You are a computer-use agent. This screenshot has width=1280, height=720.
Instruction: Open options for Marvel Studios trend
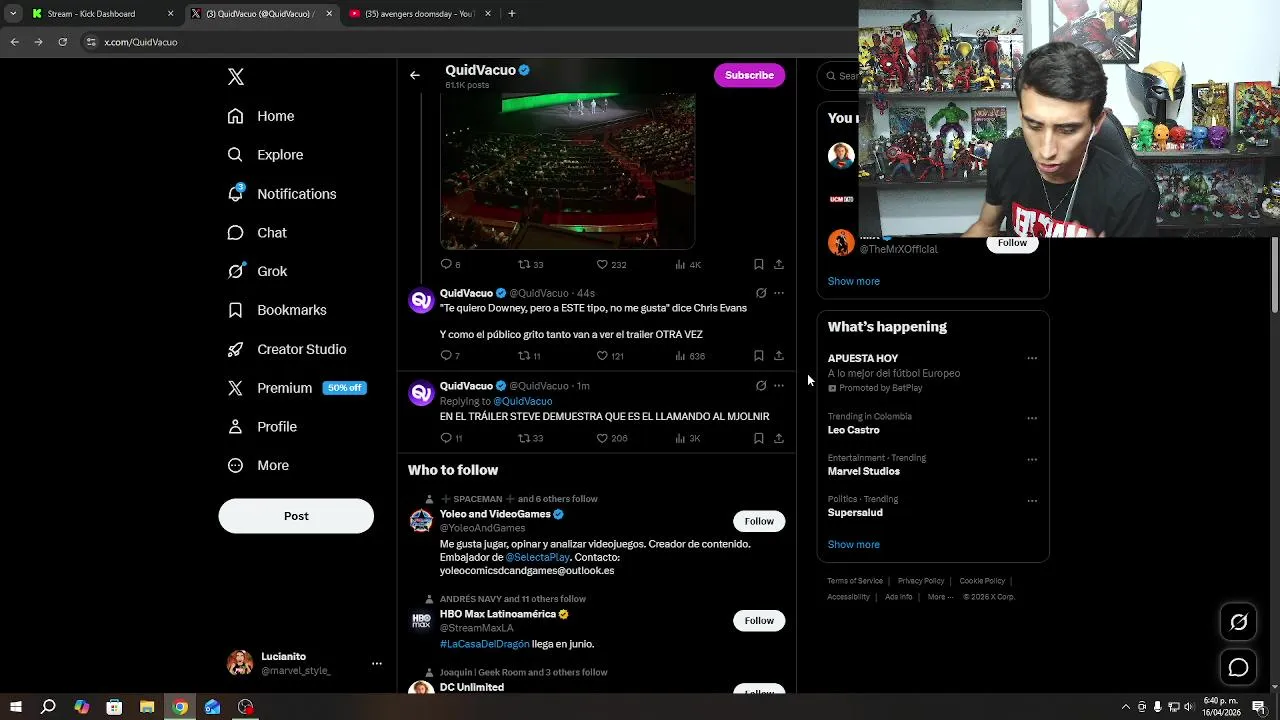click(1032, 460)
